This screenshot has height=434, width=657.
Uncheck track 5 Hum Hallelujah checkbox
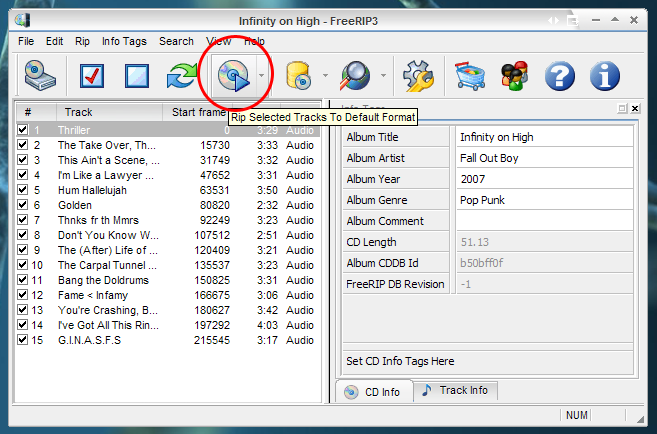point(23,190)
